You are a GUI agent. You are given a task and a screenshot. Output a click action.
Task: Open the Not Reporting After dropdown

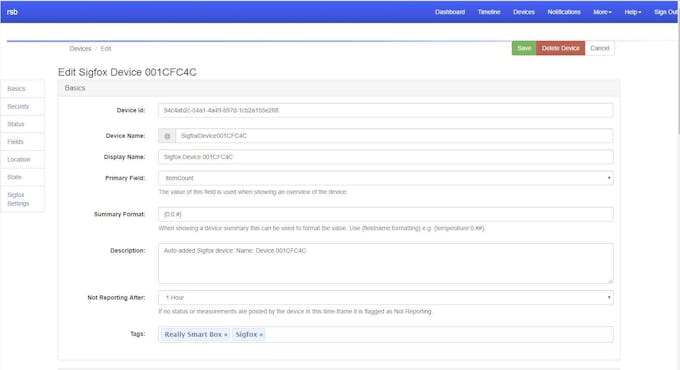coord(386,298)
